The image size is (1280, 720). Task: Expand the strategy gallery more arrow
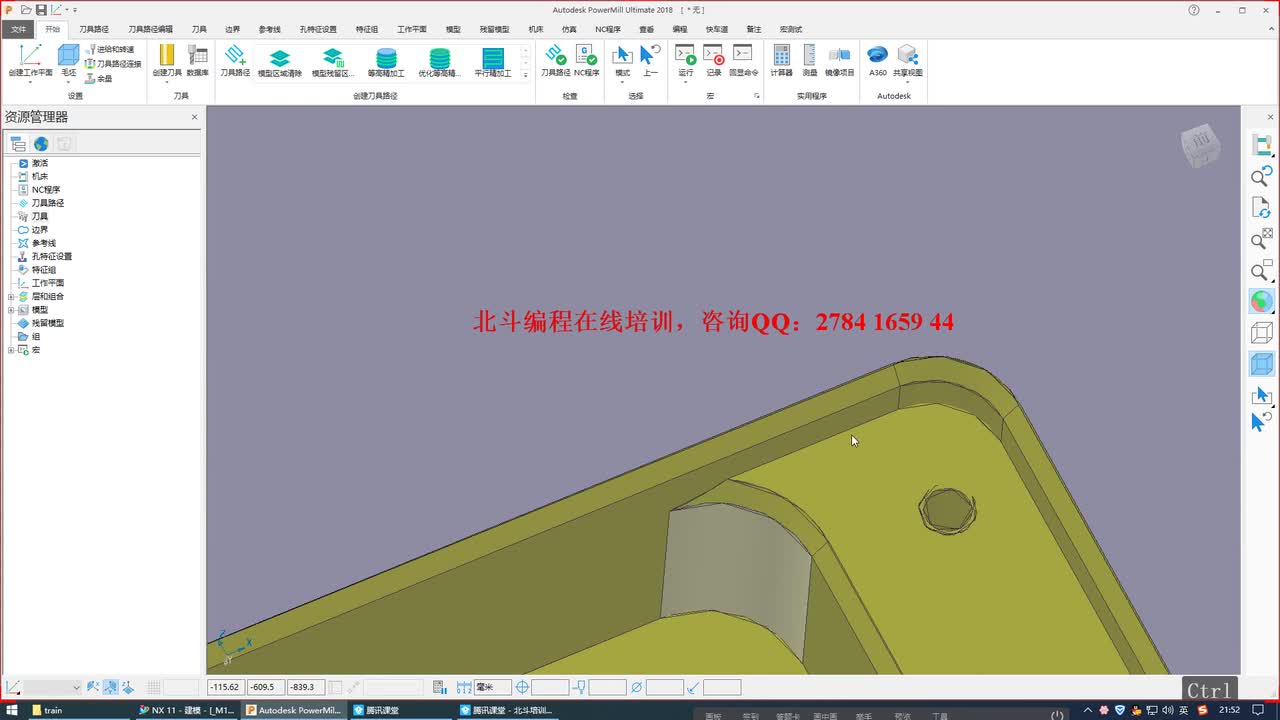click(525, 75)
